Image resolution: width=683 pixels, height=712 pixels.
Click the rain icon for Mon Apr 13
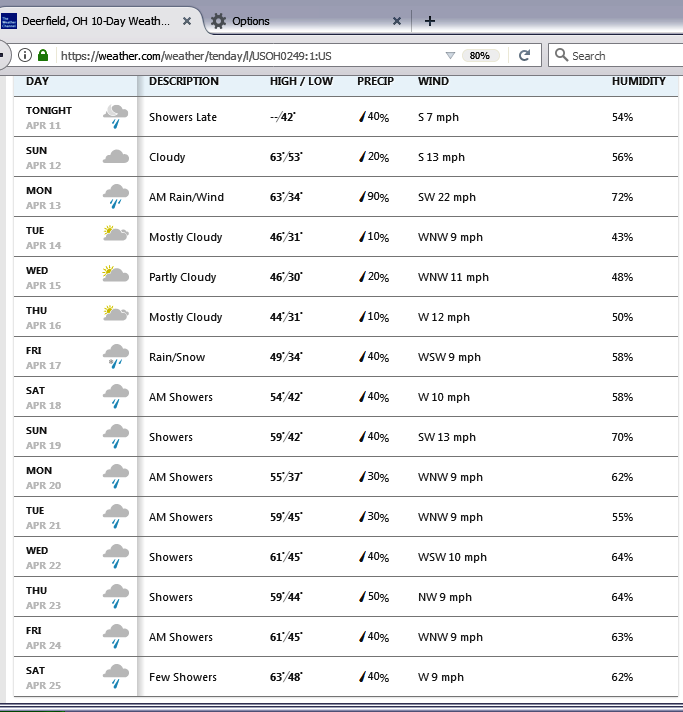[x=115, y=196]
